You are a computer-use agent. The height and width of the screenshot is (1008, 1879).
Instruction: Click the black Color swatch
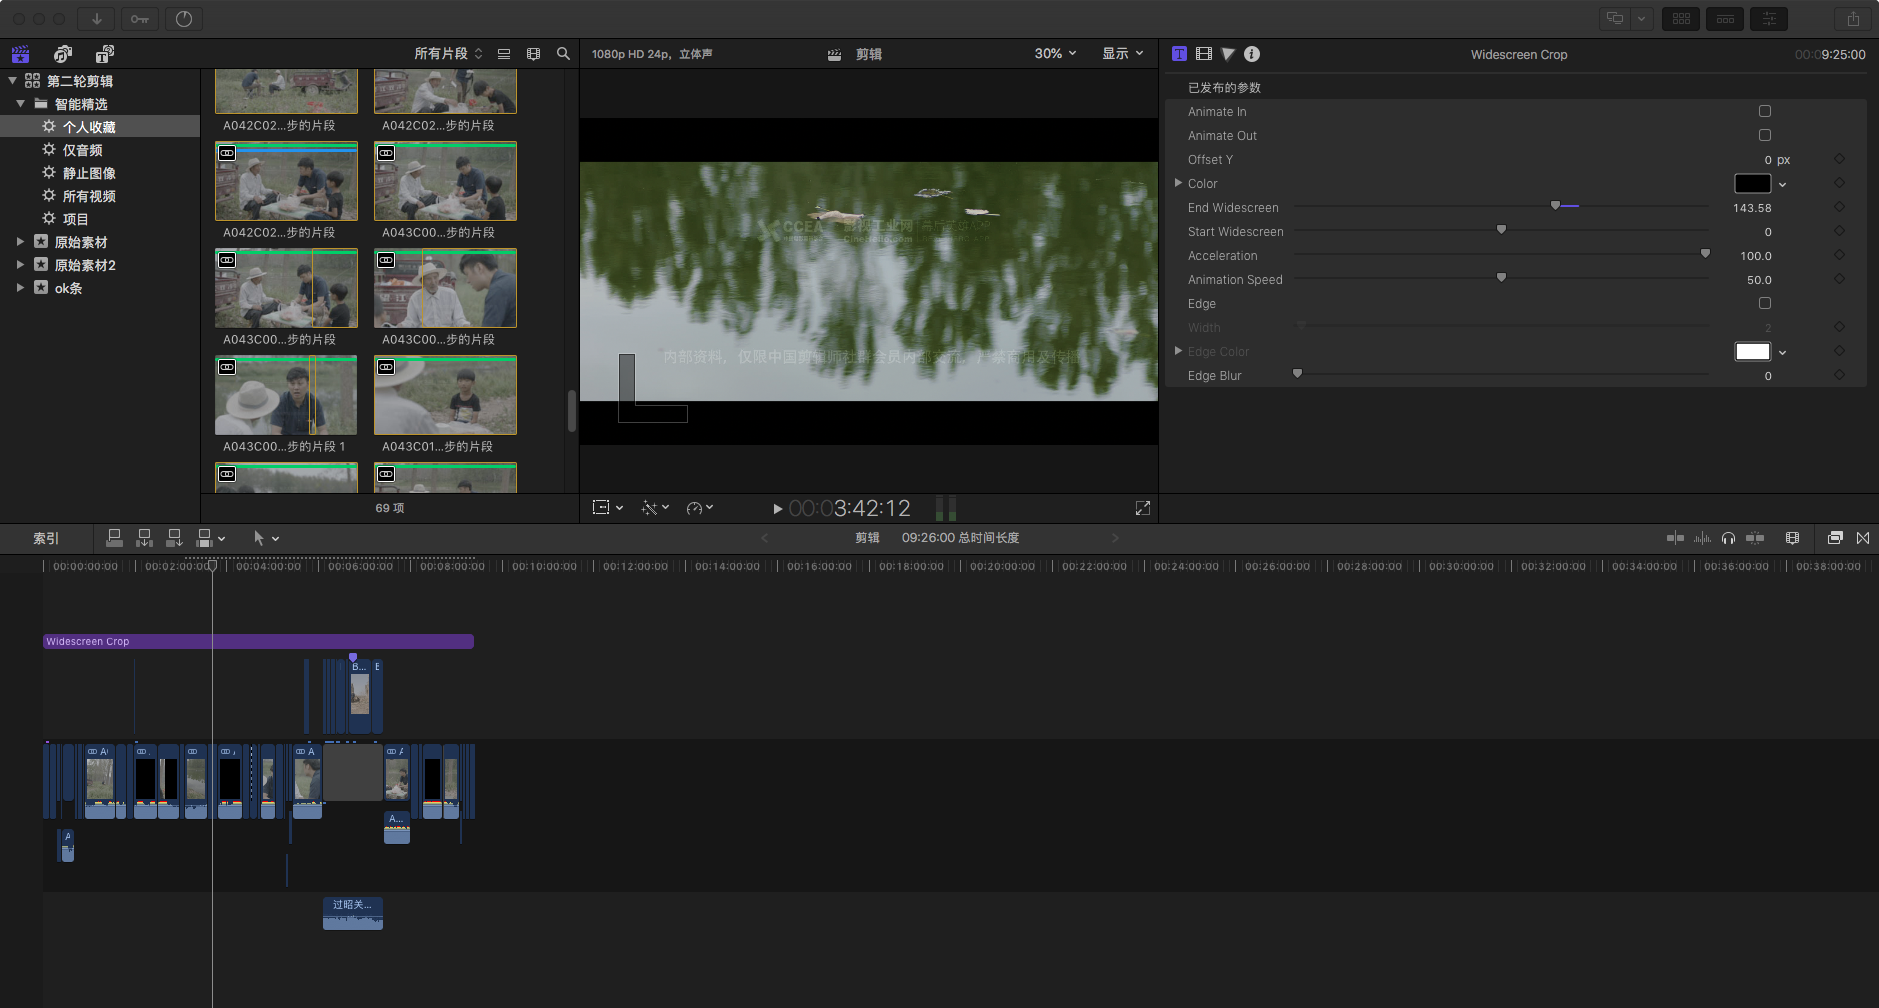pos(1752,183)
